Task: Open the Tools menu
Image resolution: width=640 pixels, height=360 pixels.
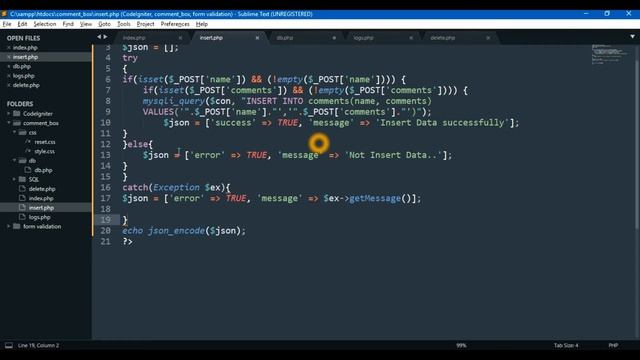Action: [x=124, y=24]
